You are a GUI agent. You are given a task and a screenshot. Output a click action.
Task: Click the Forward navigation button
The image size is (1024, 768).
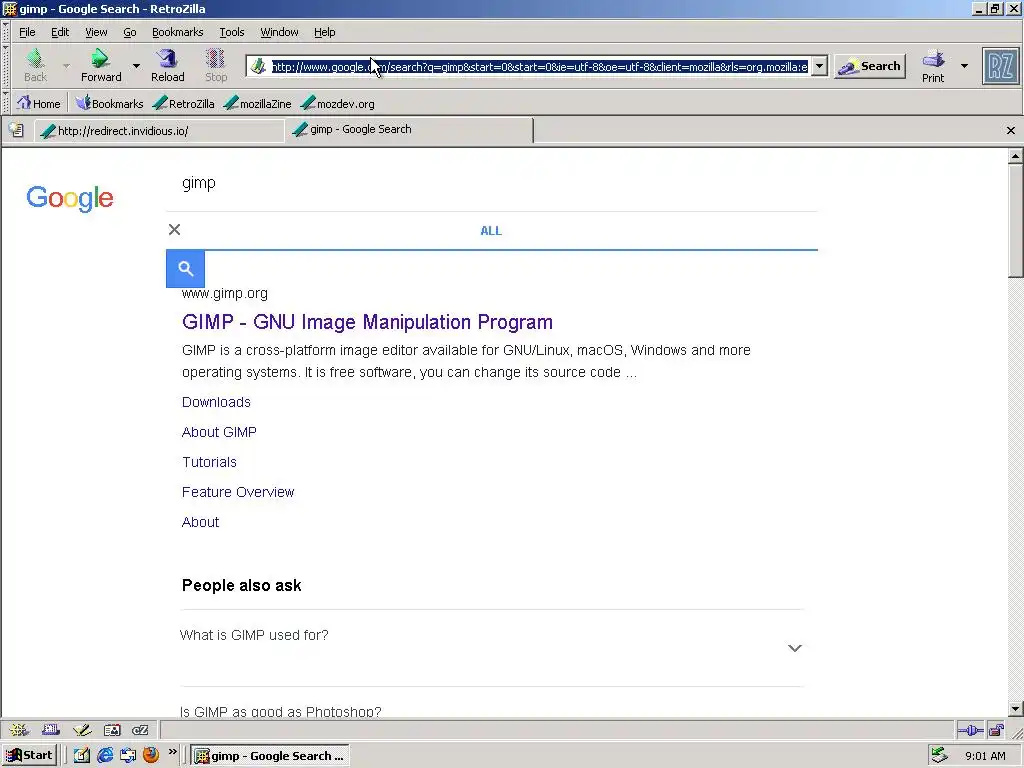(101, 65)
